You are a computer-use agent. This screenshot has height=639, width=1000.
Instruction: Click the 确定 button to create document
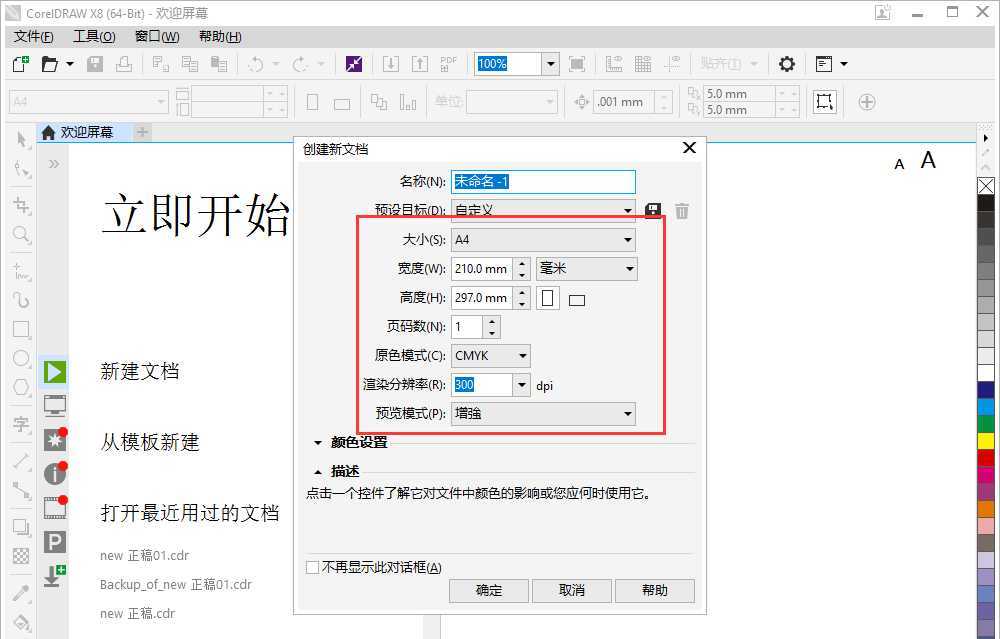[488, 590]
